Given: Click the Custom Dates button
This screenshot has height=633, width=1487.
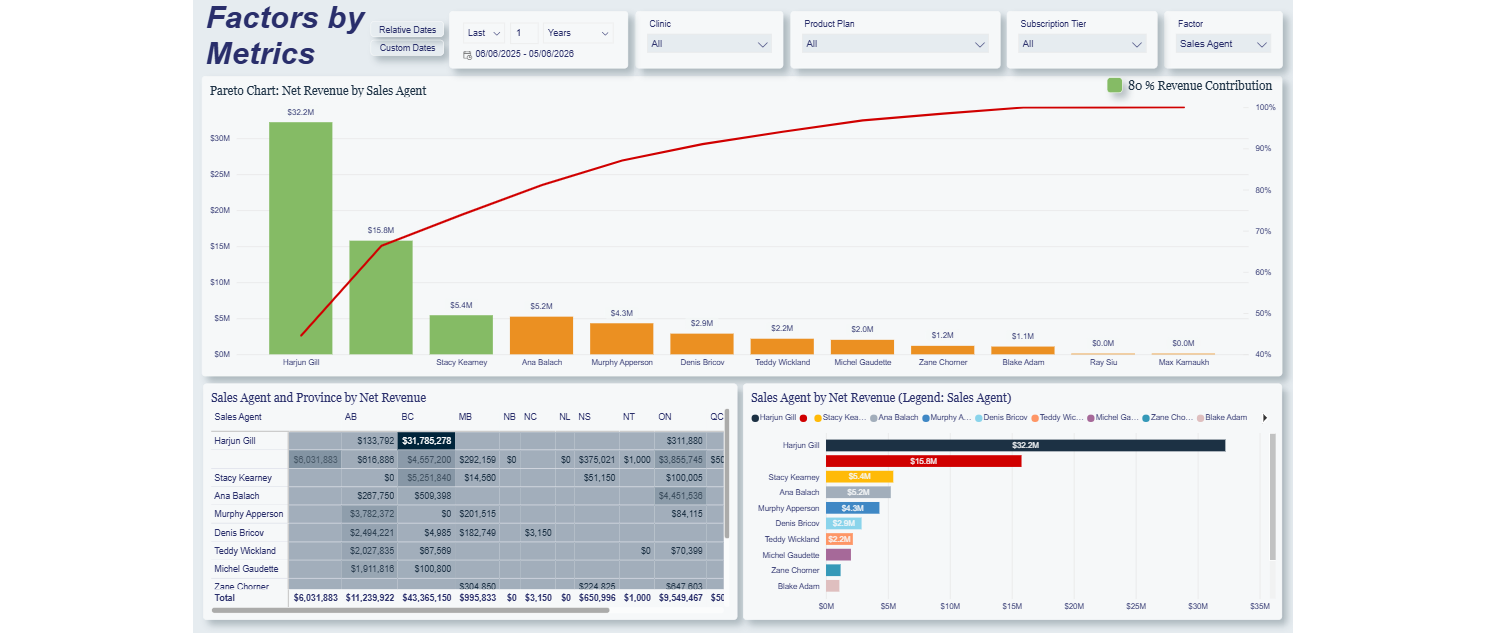Looking at the screenshot, I should coord(407,48).
